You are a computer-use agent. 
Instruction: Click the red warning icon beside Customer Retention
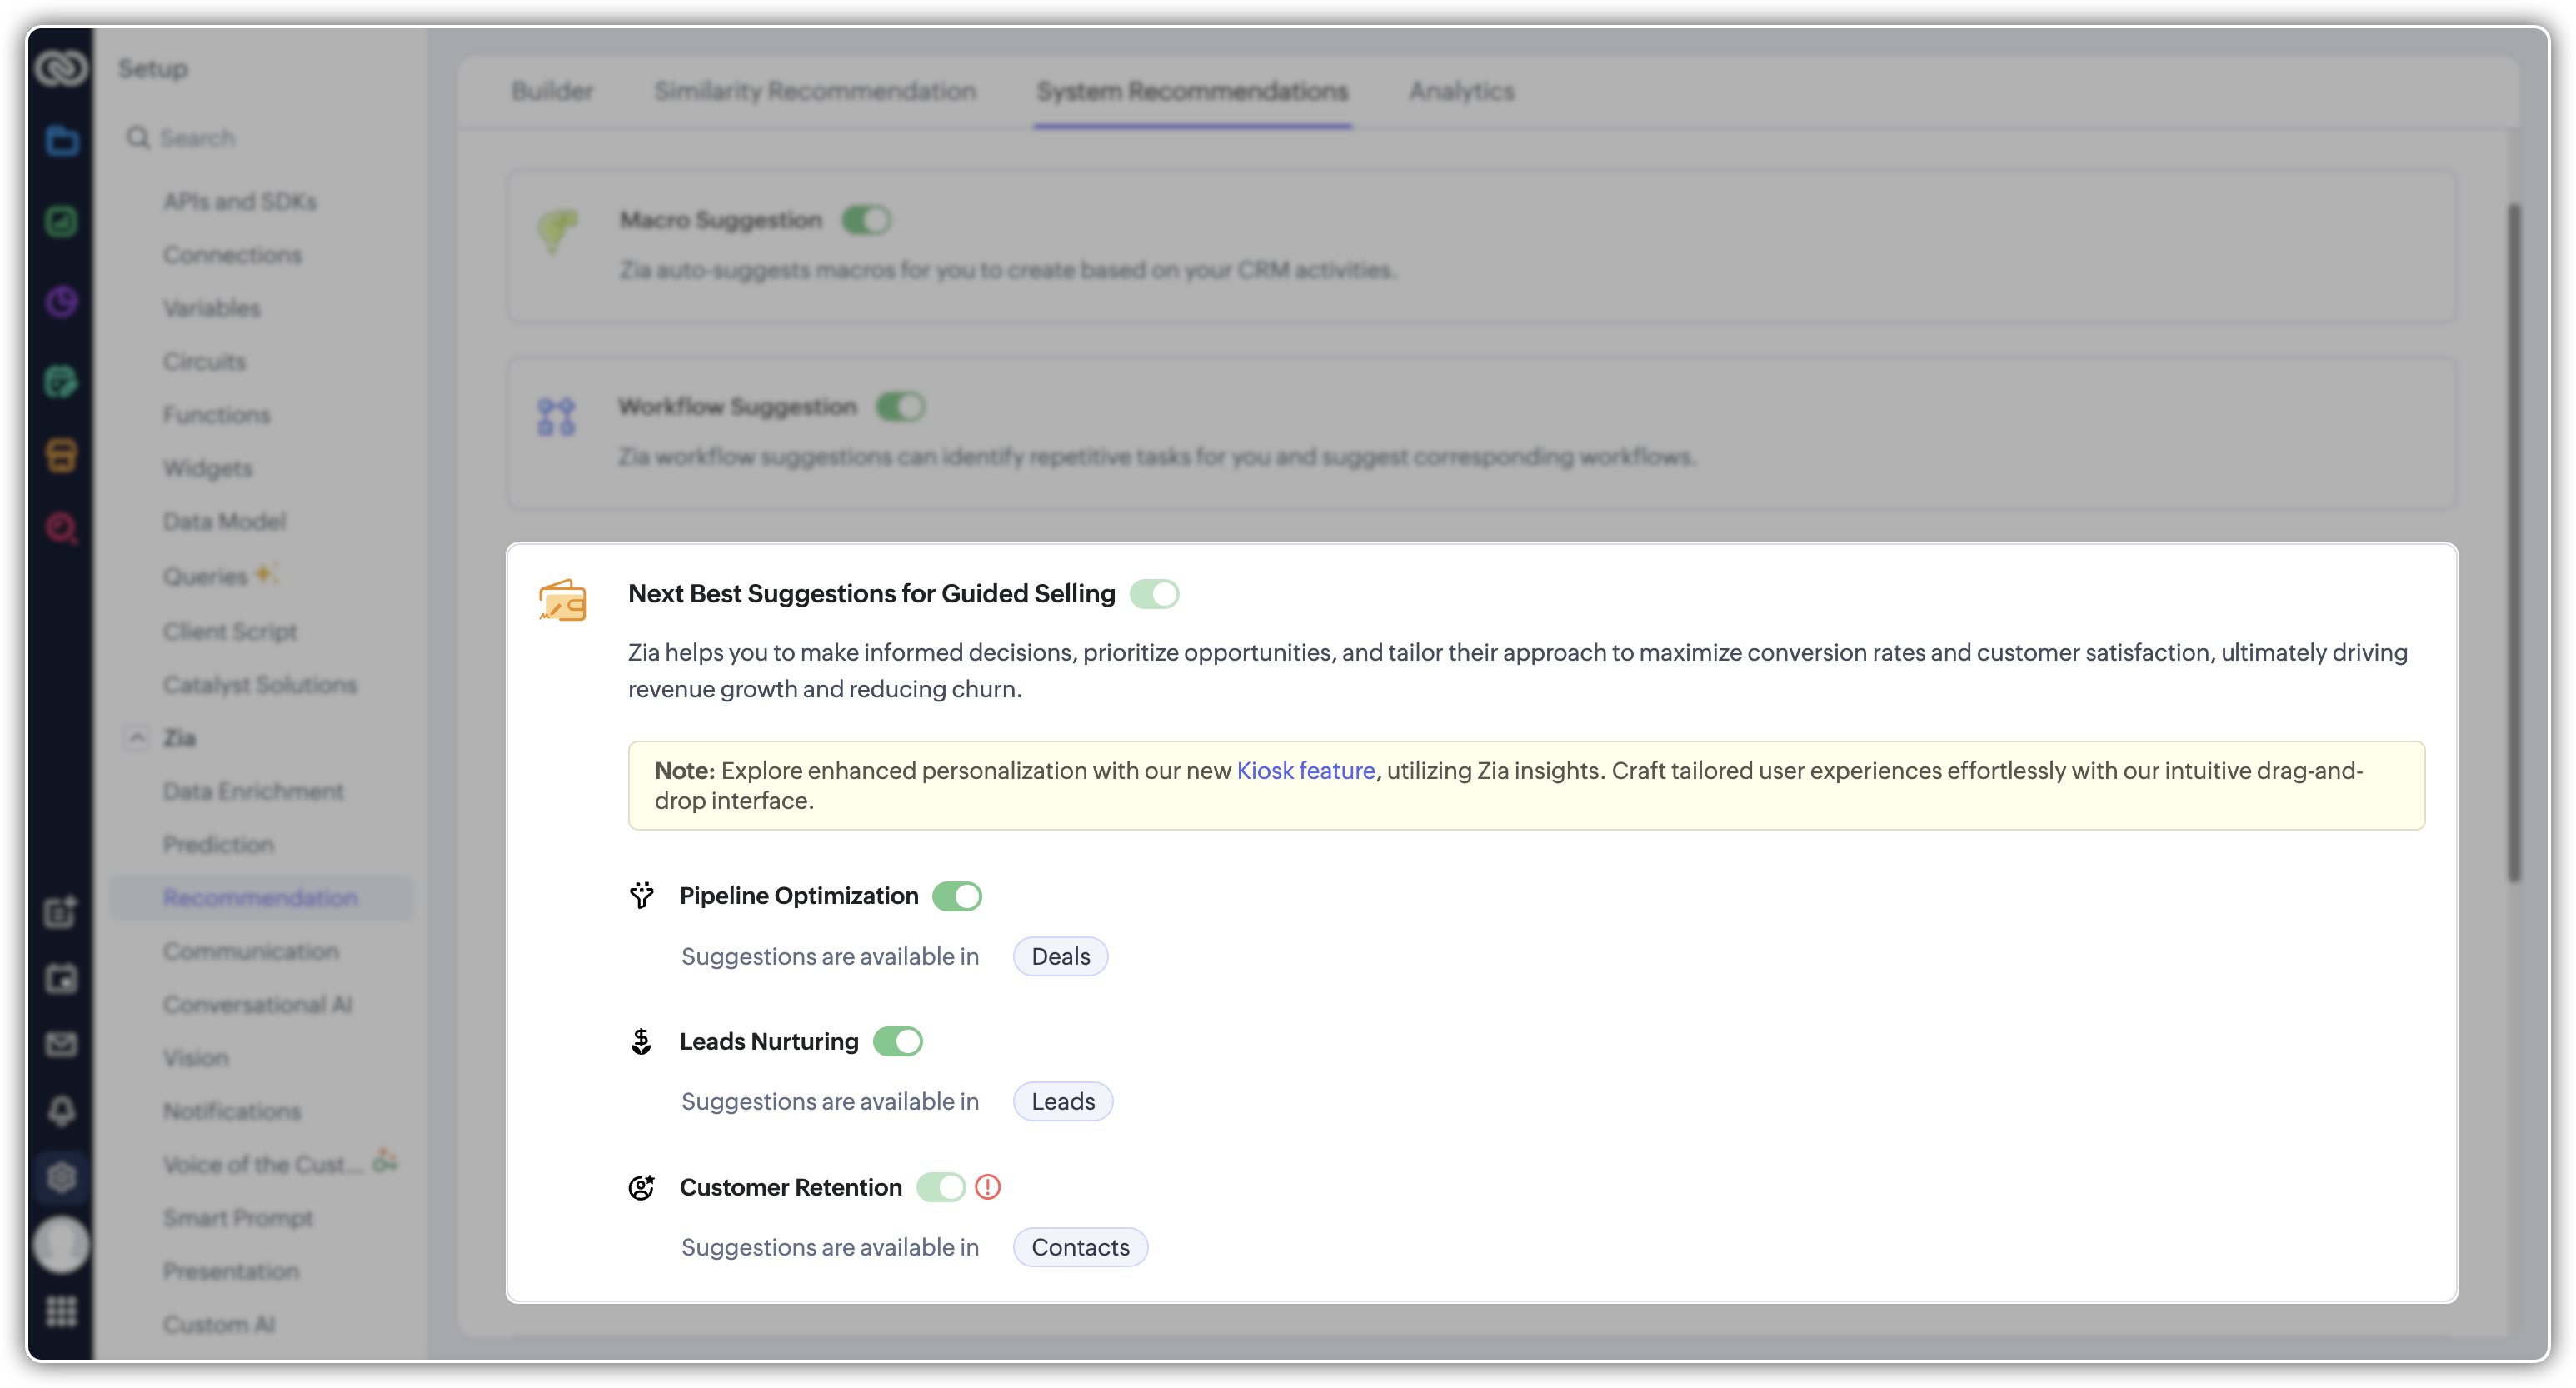987,1187
